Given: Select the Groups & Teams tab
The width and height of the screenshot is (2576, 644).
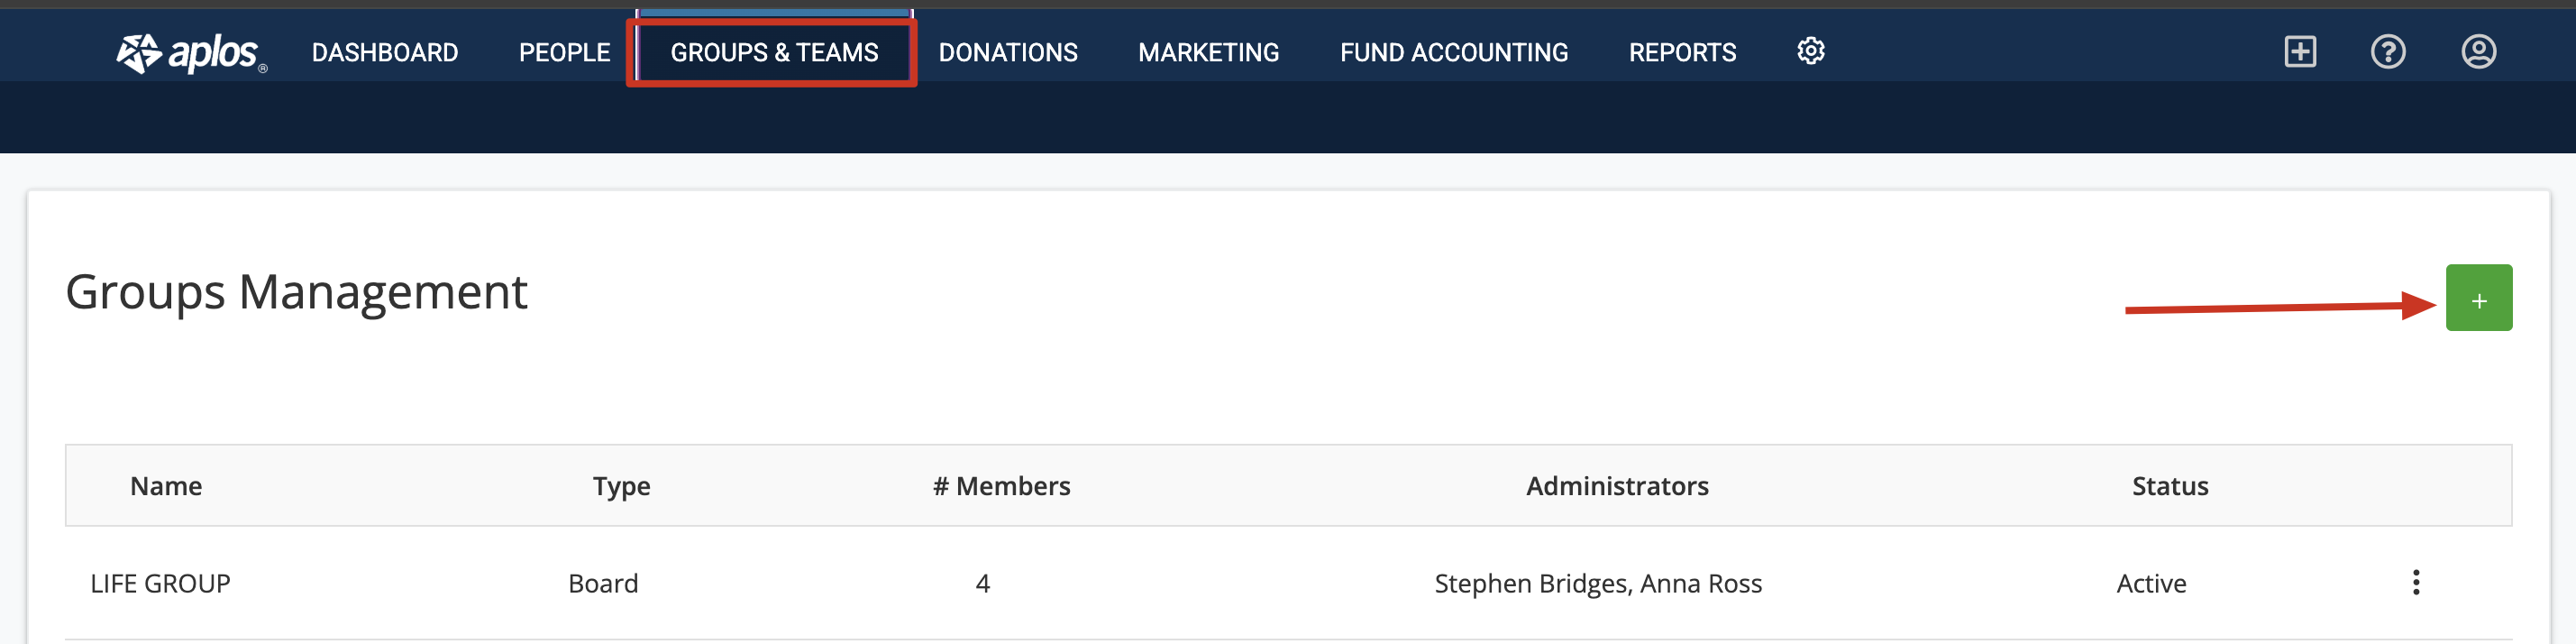Looking at the screenshot, I should (x=774, y=52).
